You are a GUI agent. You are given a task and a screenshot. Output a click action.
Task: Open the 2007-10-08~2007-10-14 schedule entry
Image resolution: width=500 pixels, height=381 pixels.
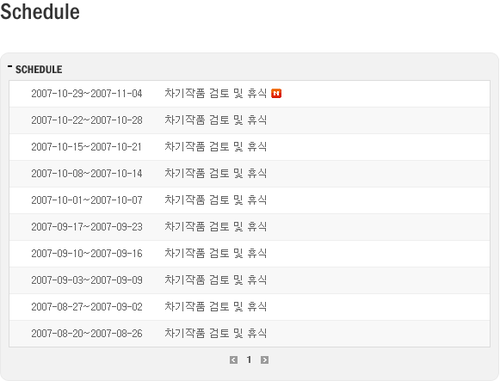click(250, 174)
